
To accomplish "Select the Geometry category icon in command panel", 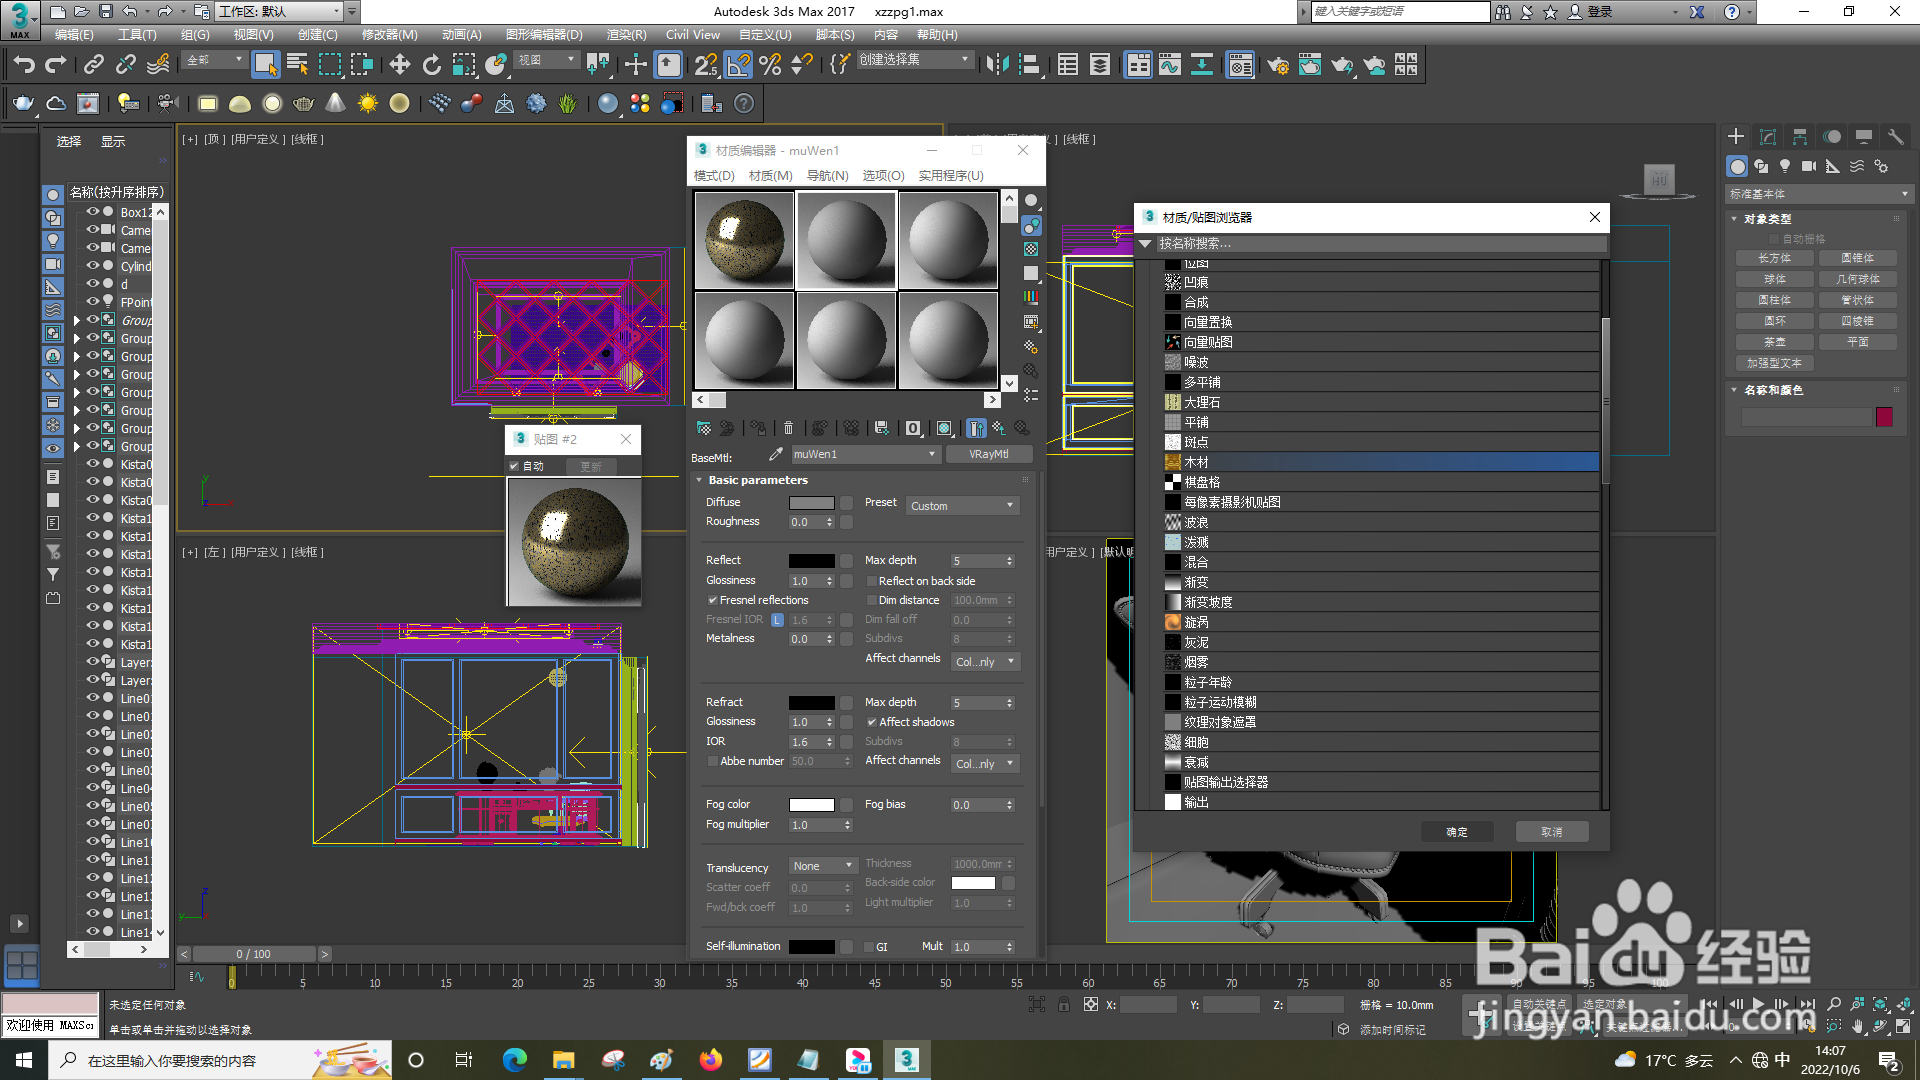I will 1737,166.
